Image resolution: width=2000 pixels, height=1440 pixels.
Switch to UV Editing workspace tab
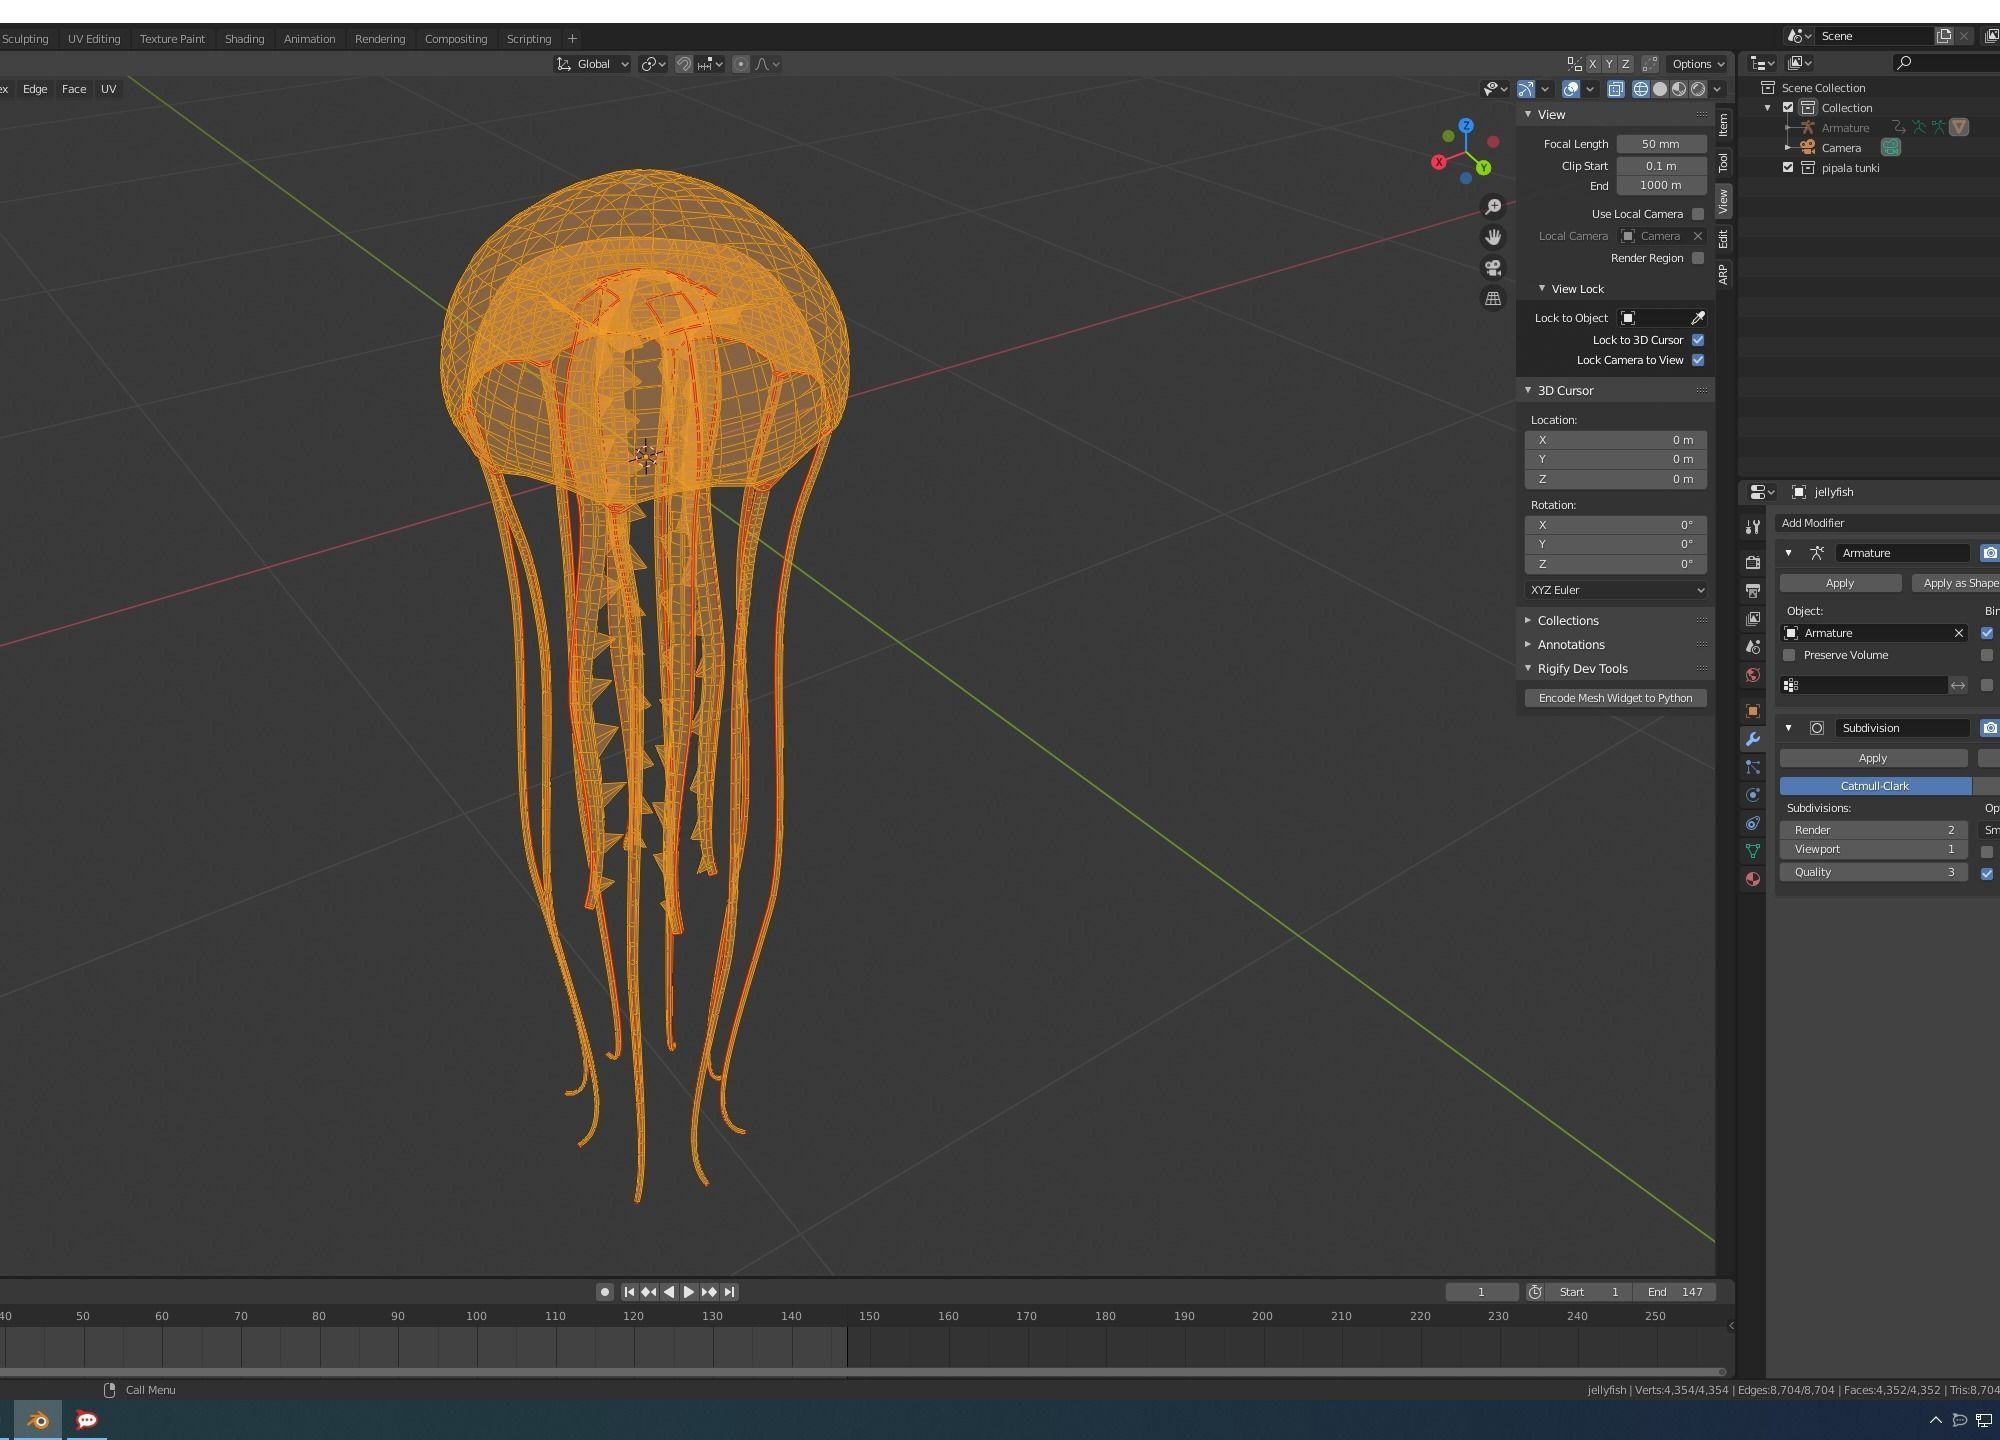94,39
